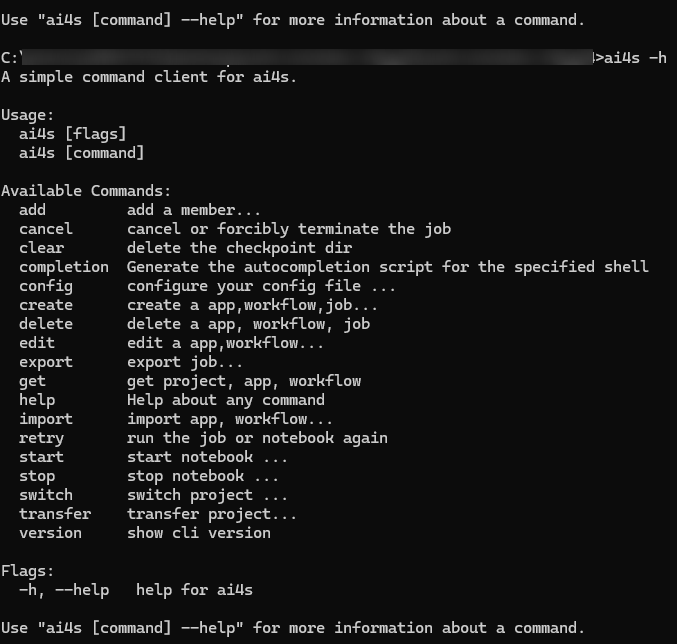Viewport: 677px width, 644px height.
Task: Click the typed 'ai4s -h' prompt command
Action: pyautogui.click(x=635, y=58)
